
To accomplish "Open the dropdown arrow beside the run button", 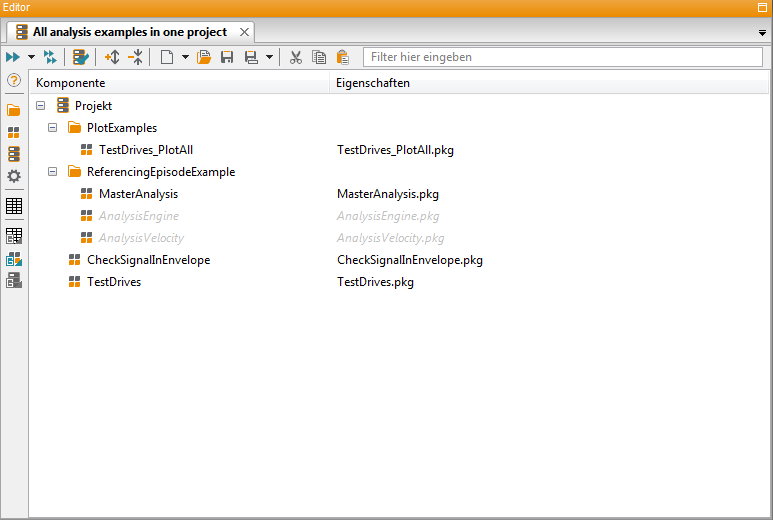I will click(31, 57).
